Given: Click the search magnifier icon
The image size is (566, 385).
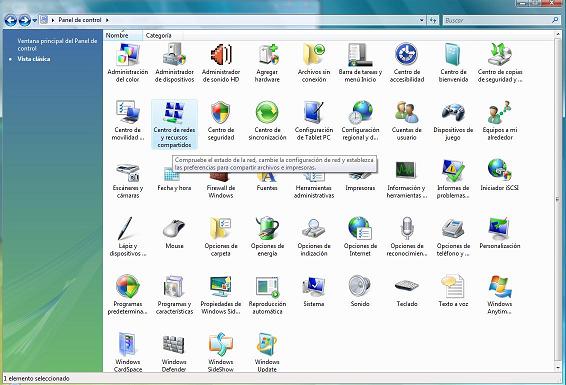Looking at the screenshot, I should (x=555, y=20).
